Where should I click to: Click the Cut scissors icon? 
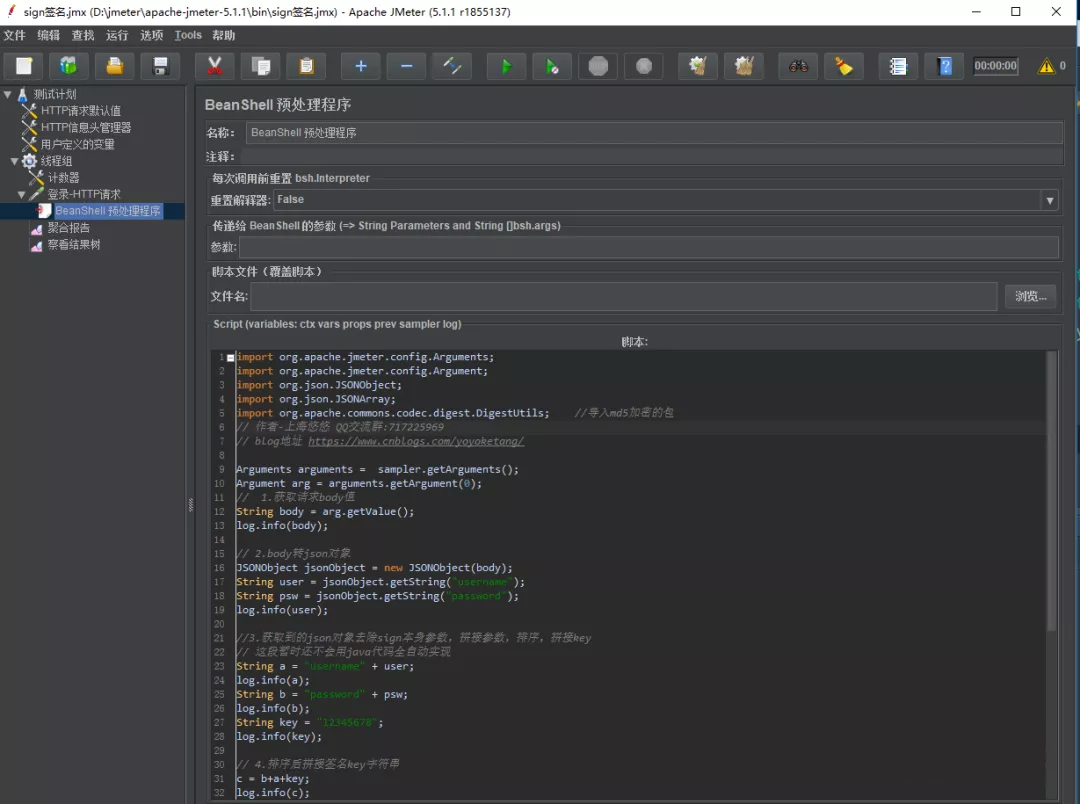click(214, 66)
